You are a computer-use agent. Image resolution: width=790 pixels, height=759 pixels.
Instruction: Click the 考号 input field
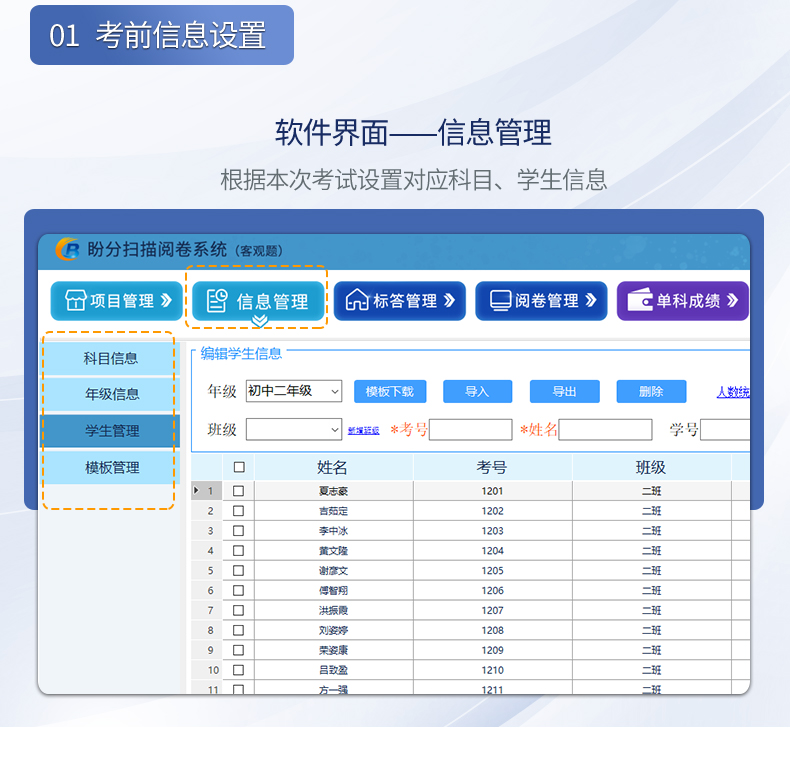(x=470, y=430)
